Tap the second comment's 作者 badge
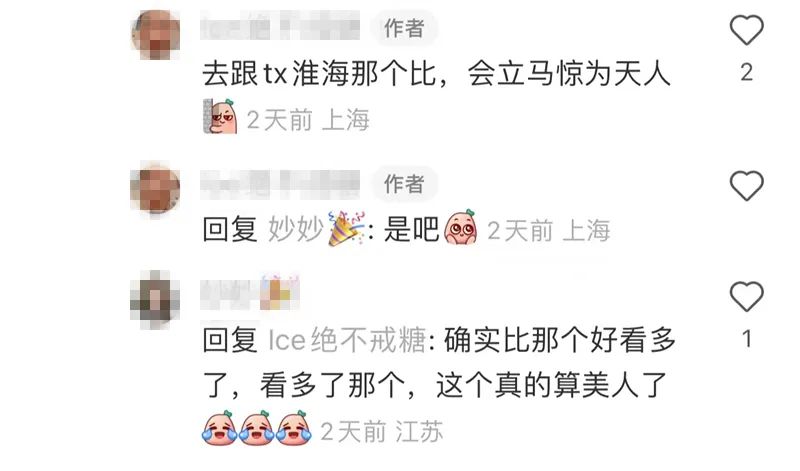The height and width of the screenshot is (471, 800). 404,184
